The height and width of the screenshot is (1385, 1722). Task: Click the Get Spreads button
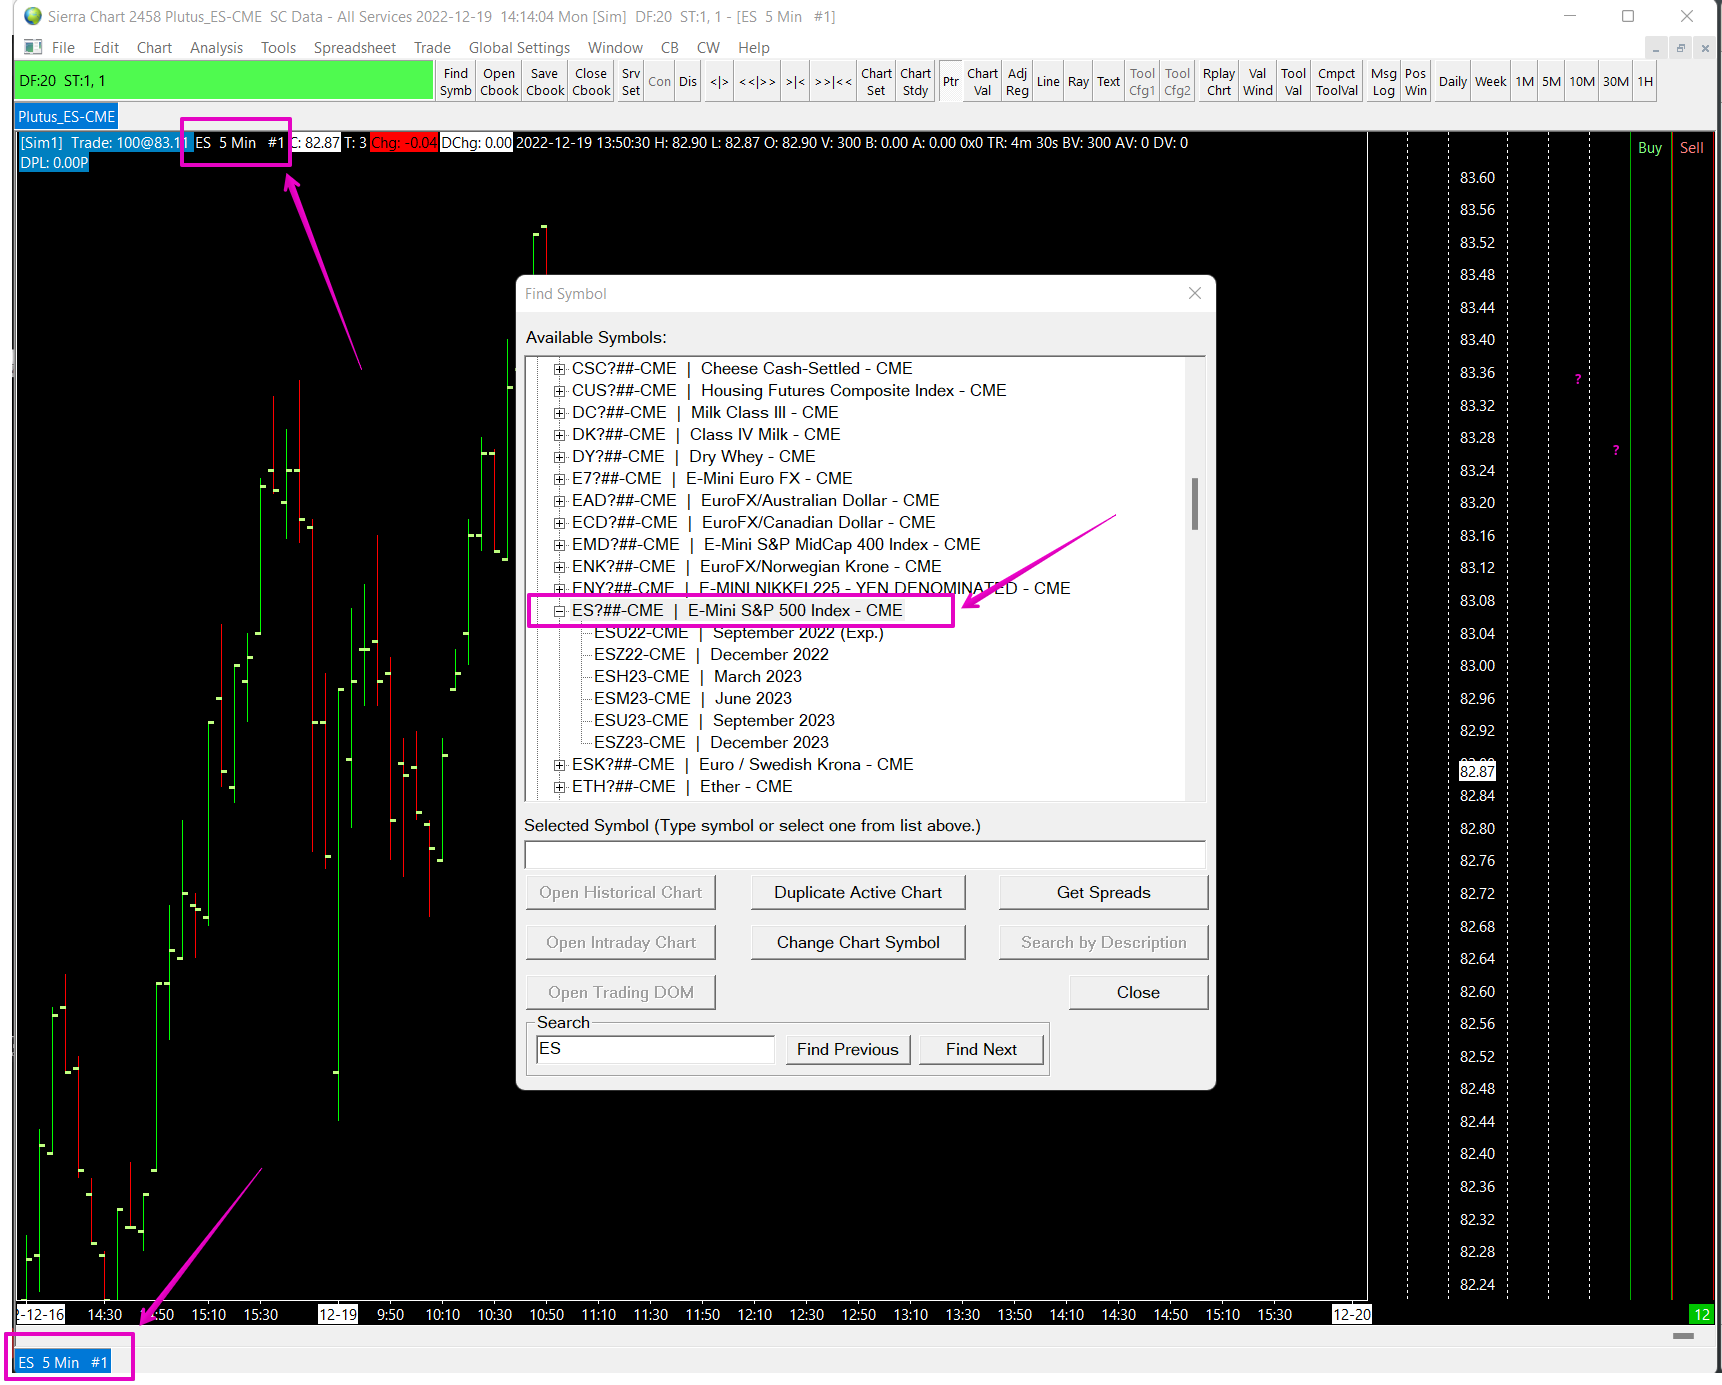[1103, 892]
